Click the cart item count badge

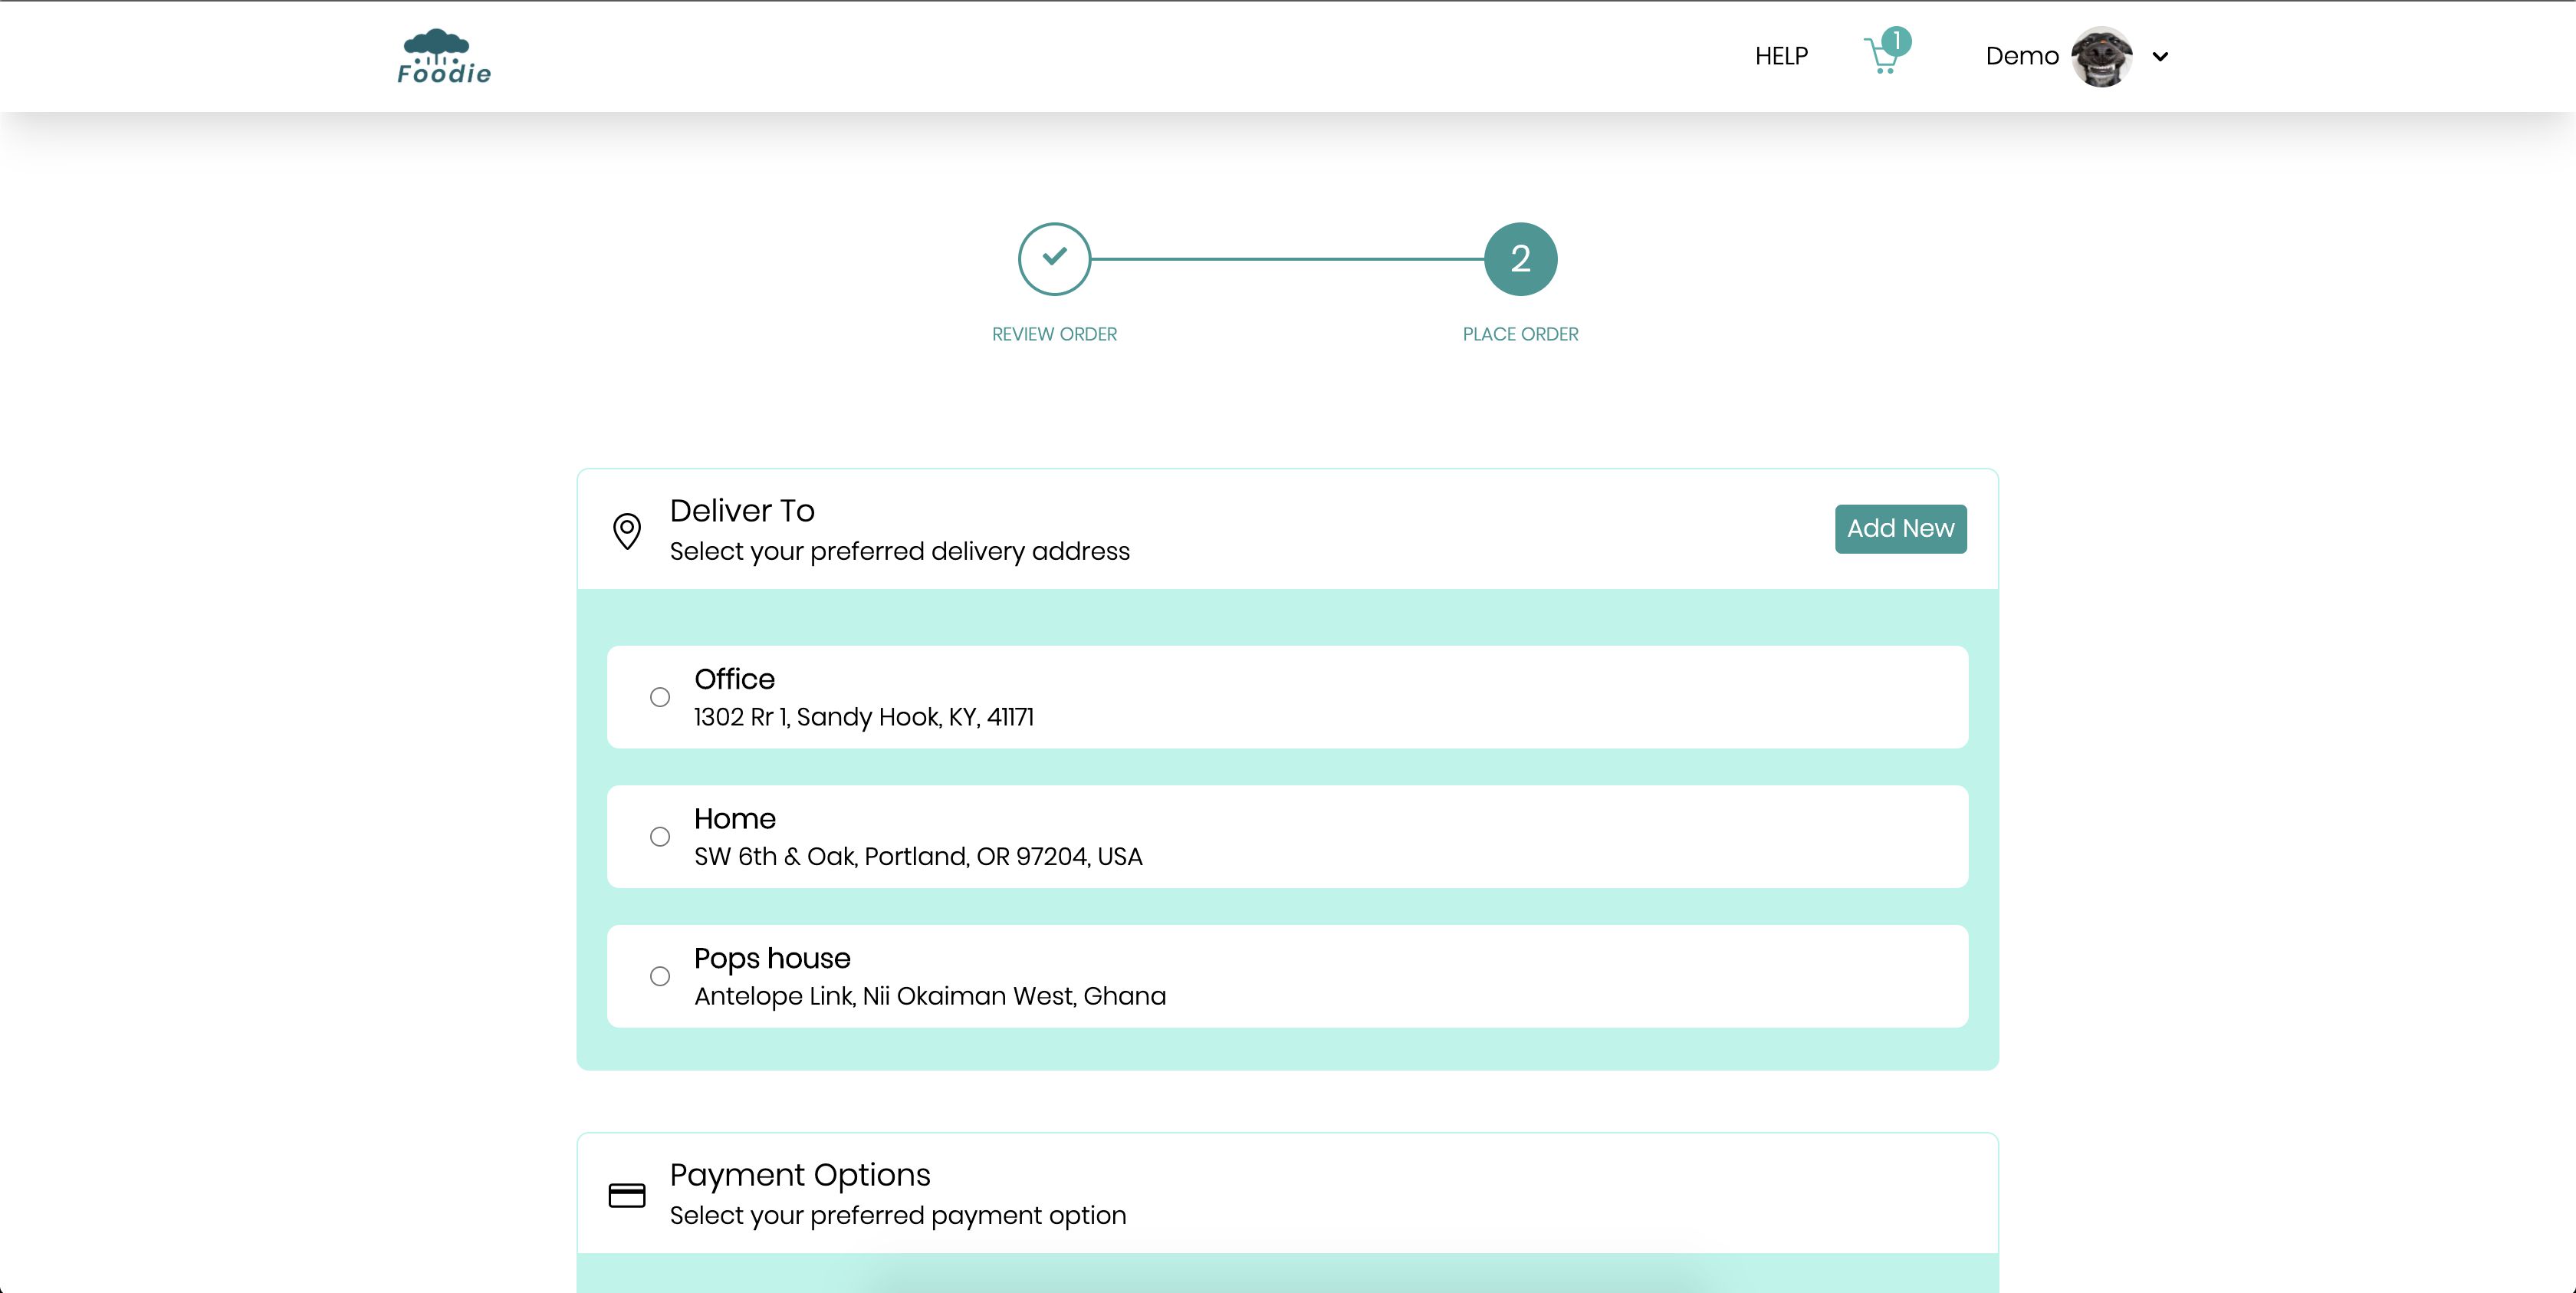click(1896, 41)
